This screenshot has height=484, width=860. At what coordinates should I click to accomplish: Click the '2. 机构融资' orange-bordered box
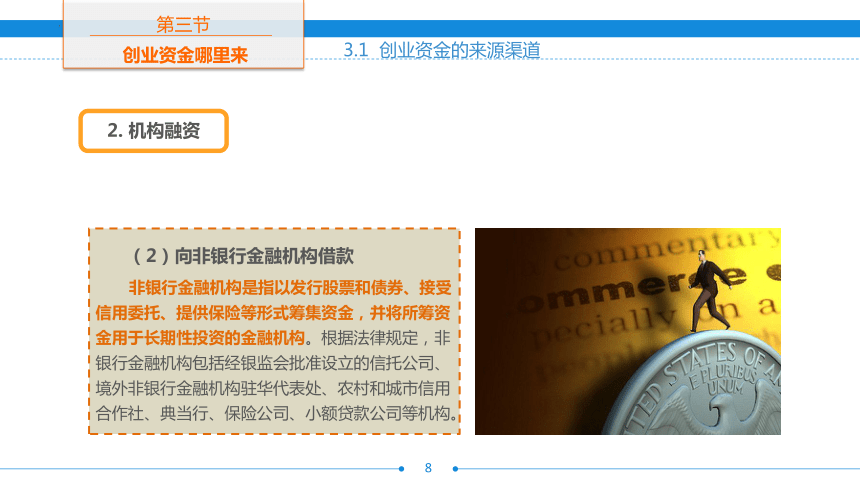click(154, 131)
